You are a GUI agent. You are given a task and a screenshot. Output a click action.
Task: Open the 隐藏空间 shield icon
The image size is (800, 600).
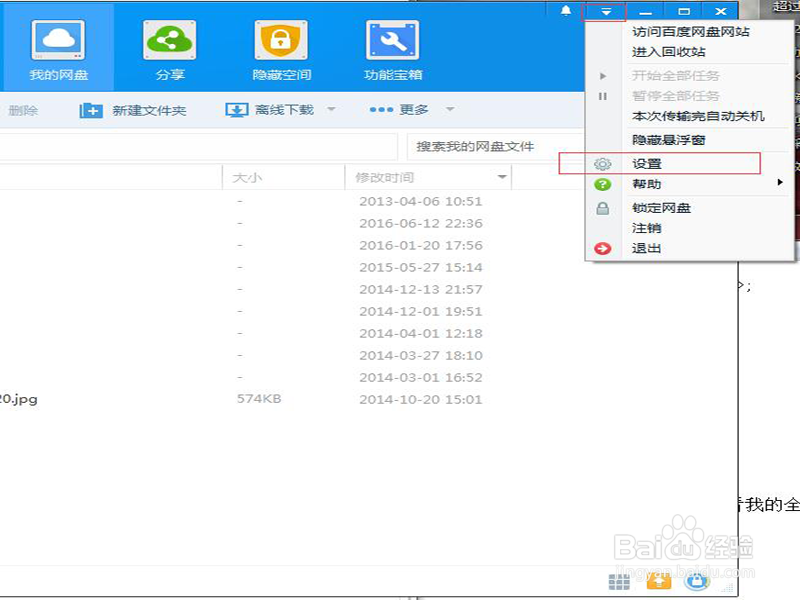[x=281, y=40]
